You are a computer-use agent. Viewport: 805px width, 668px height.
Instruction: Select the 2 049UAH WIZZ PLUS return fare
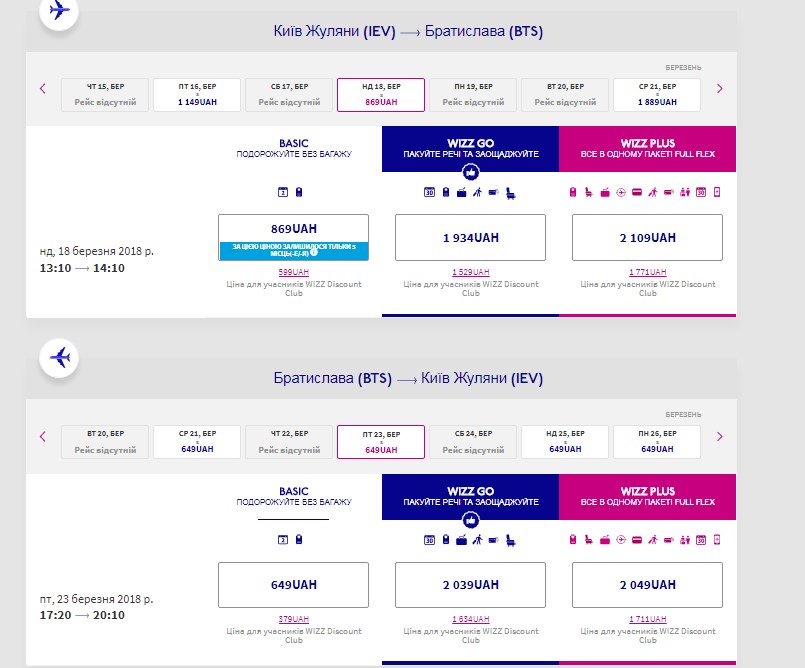point(648,585)
